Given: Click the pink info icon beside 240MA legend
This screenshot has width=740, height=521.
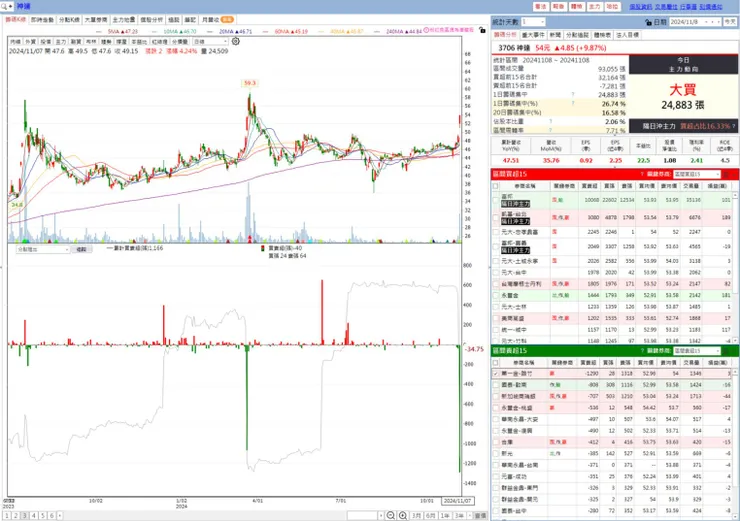Looking at the screenshot, I should [x=426, y=30].
